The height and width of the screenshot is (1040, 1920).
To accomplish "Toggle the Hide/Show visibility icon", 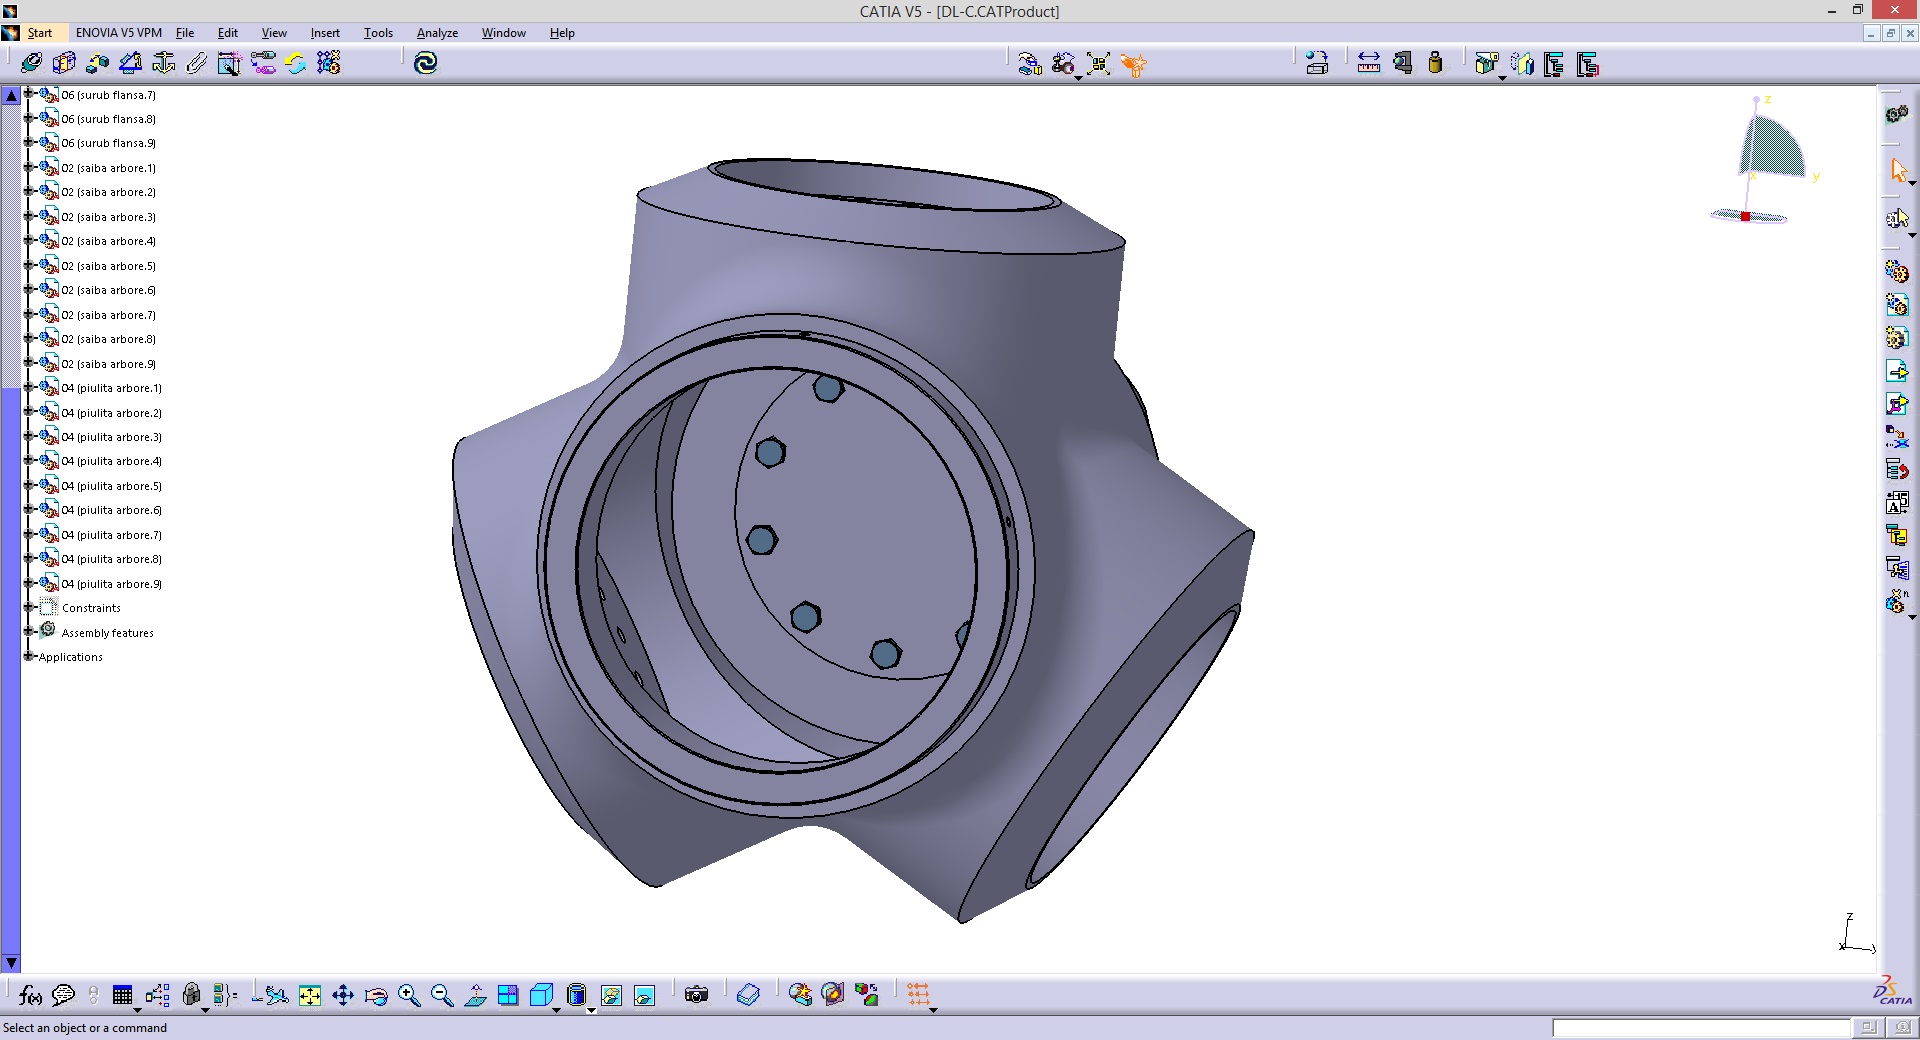I will pos(611,995).
